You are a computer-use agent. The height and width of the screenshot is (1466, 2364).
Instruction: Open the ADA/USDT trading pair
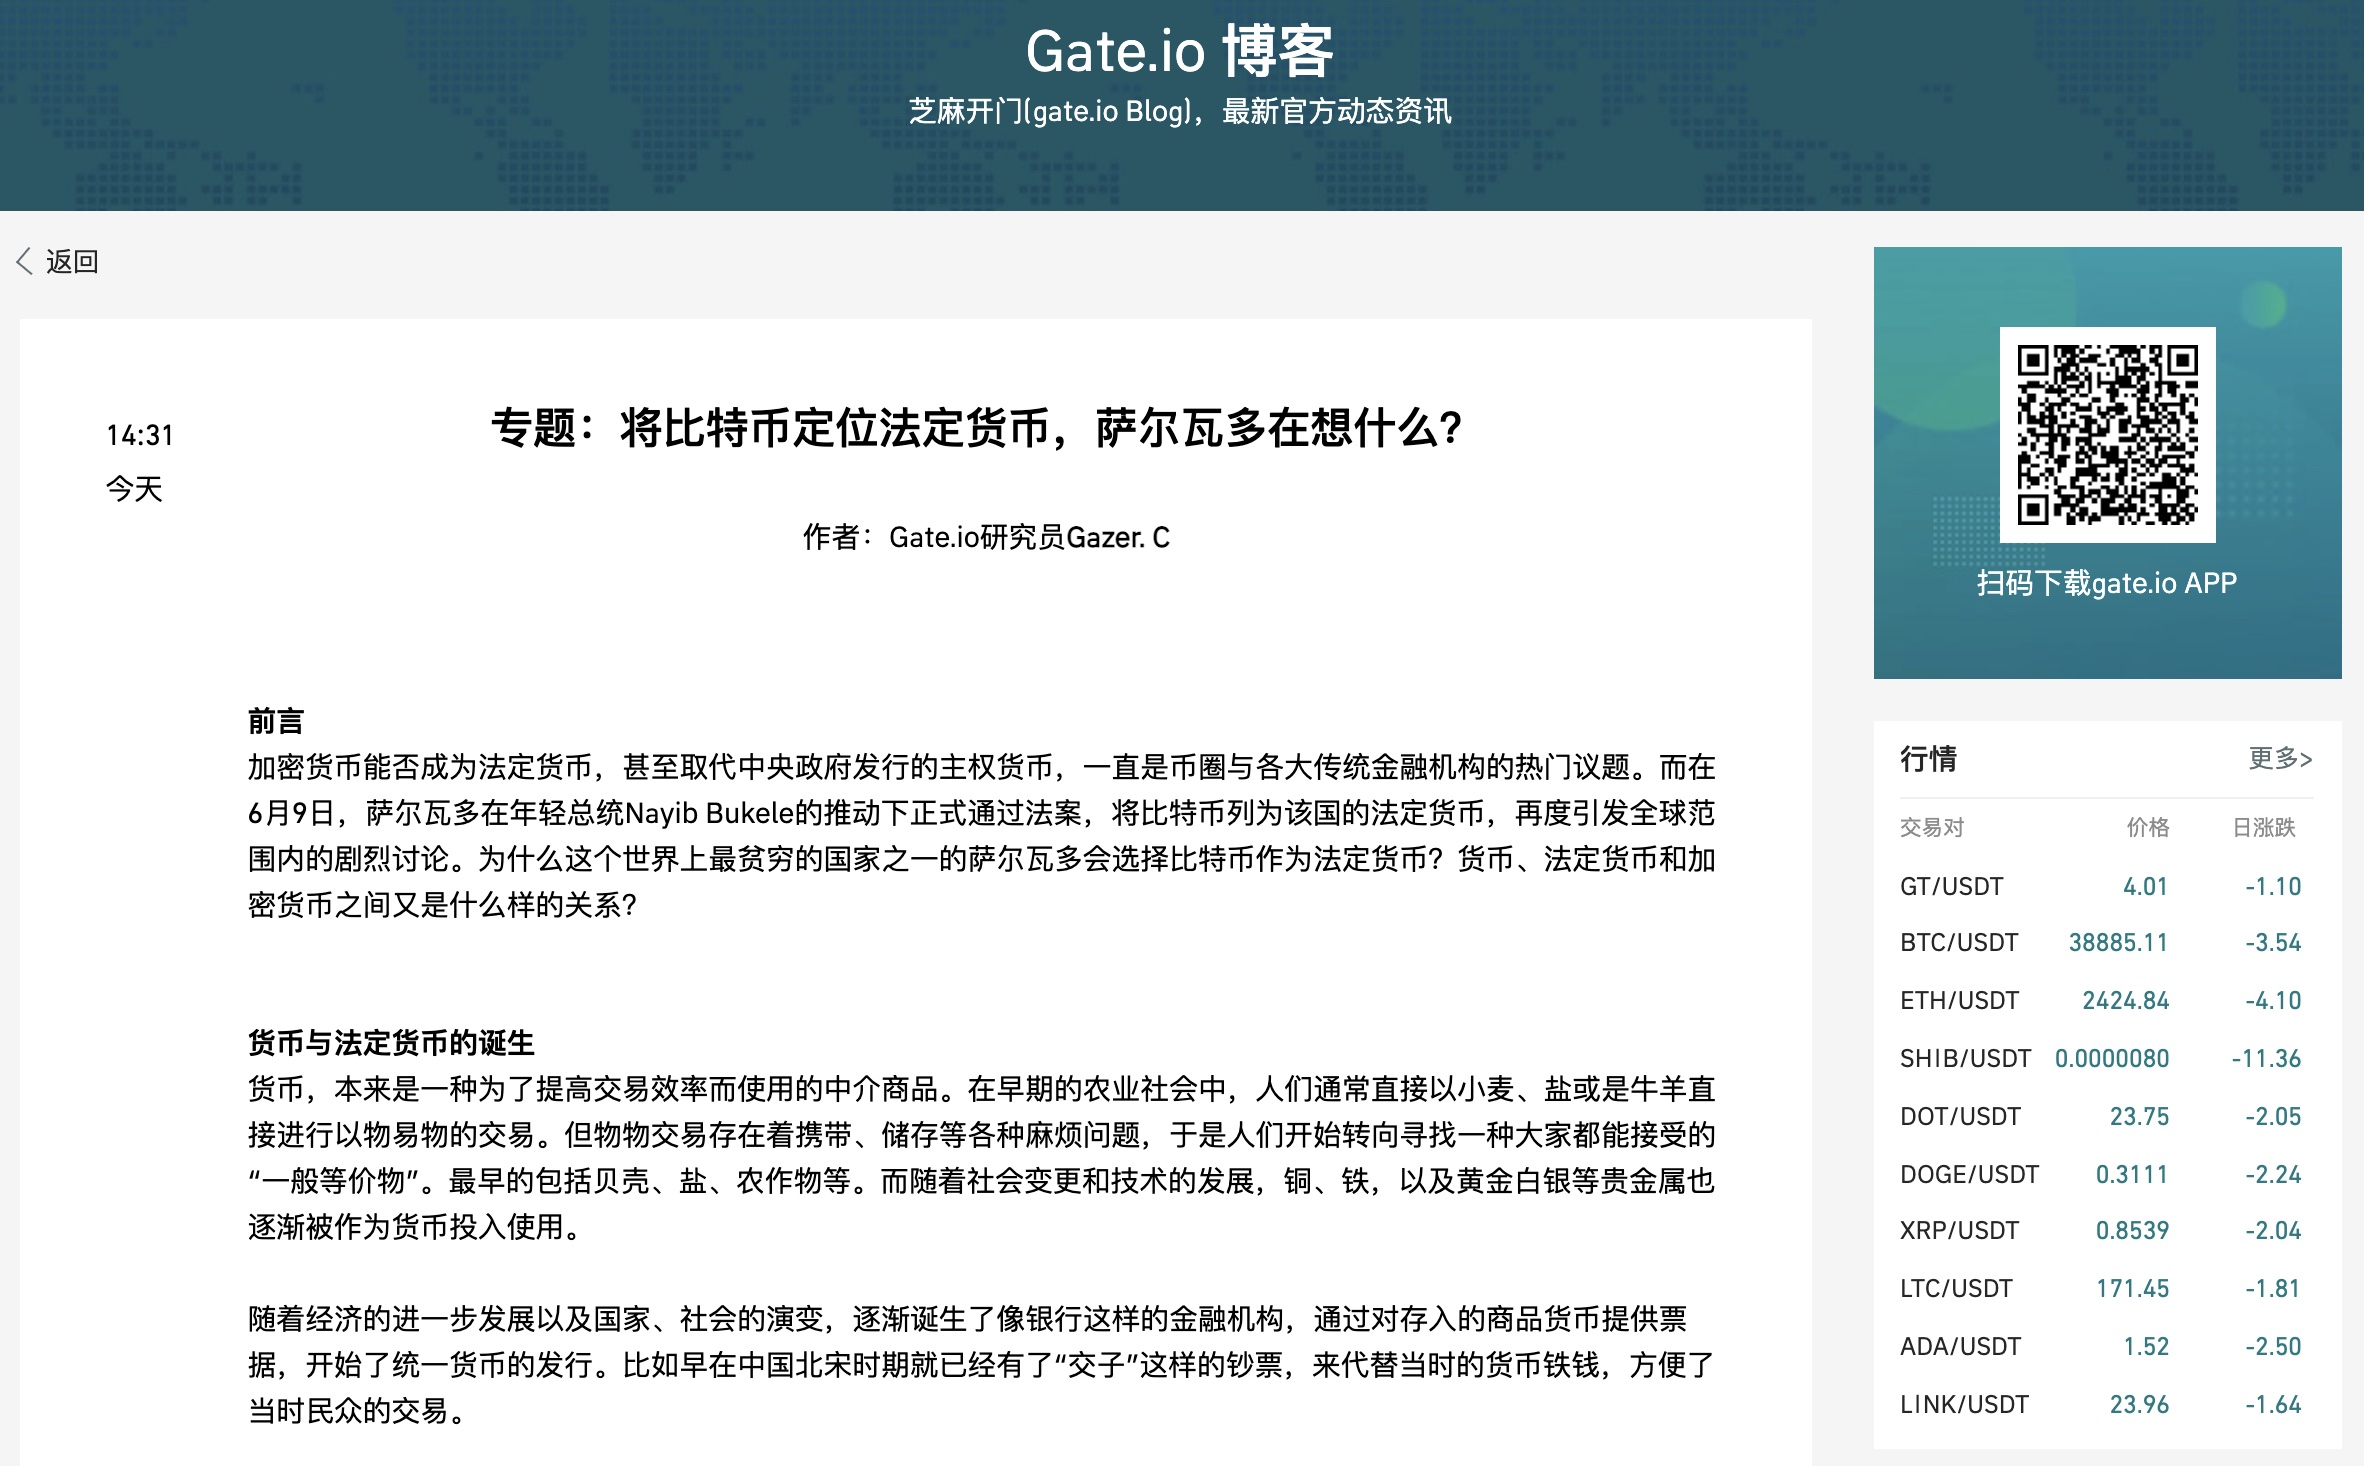[1960, 1347]
